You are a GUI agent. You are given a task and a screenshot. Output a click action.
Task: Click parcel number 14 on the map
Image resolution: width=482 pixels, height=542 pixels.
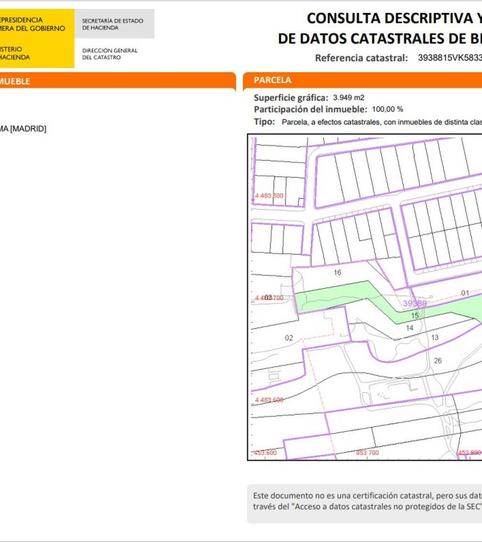click(410, 328)
